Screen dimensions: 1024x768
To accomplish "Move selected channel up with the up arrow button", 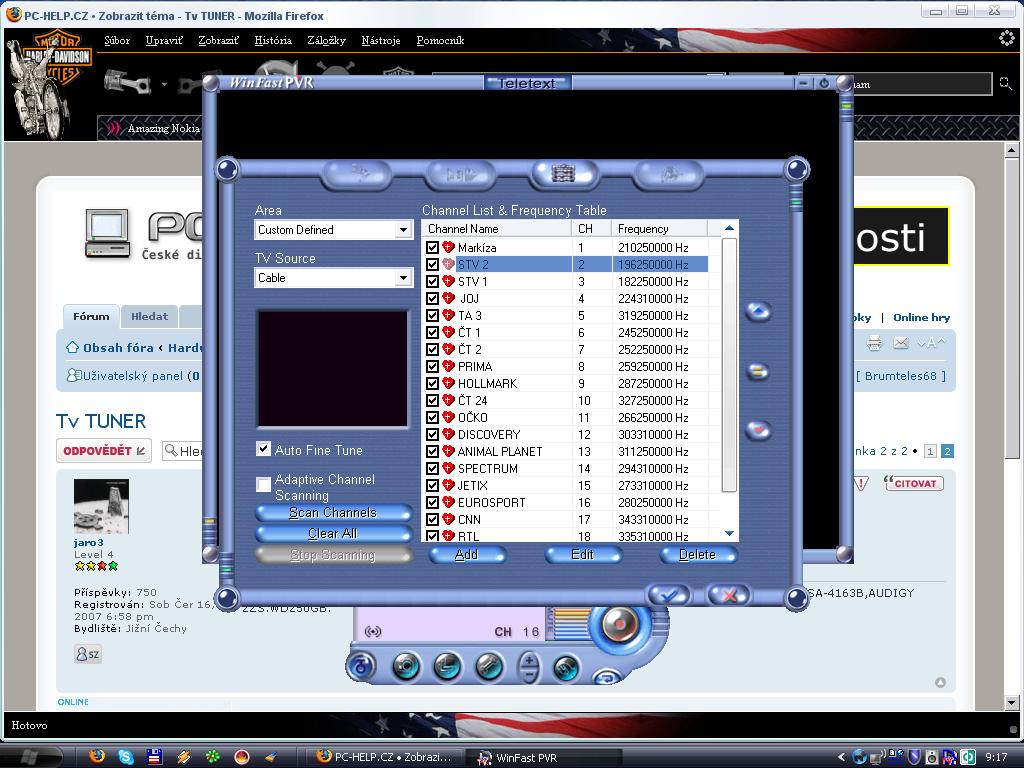I will (x=758, y=312).
